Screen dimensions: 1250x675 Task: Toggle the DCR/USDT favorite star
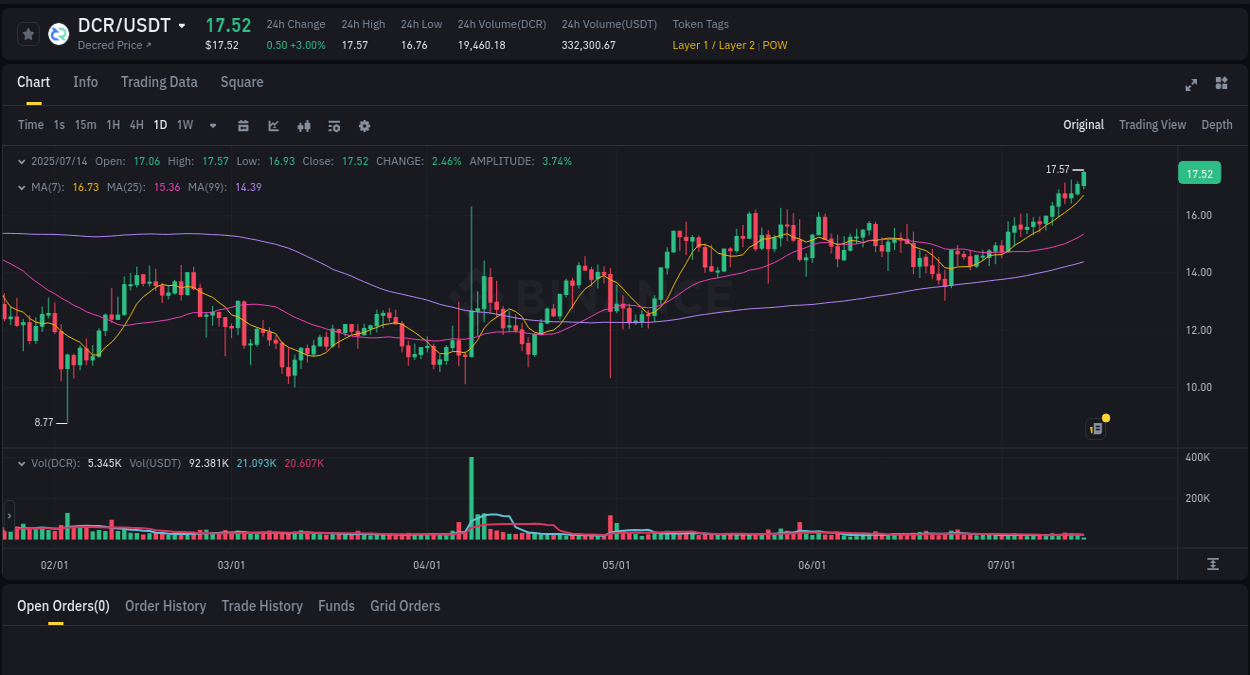pyautogui.click(x=29, y=33)
